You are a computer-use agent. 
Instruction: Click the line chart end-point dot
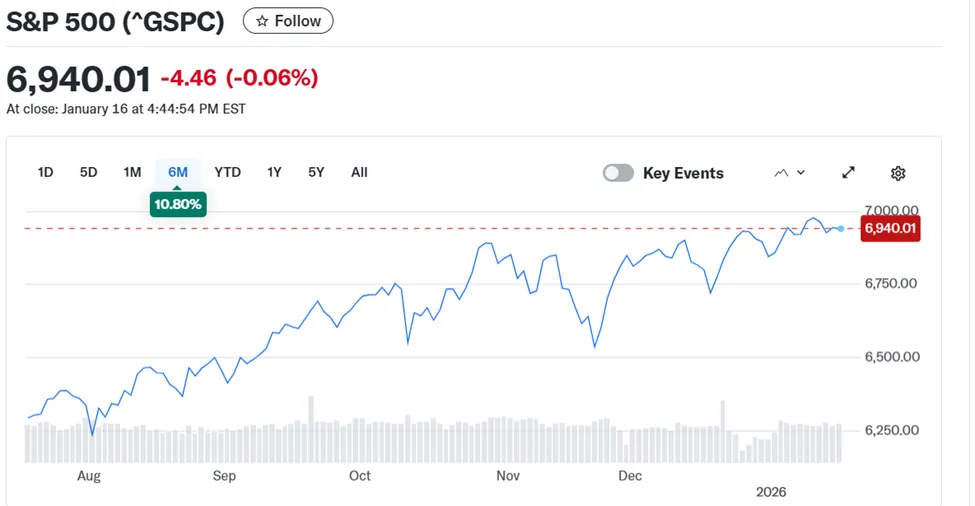tap(840, 229)
